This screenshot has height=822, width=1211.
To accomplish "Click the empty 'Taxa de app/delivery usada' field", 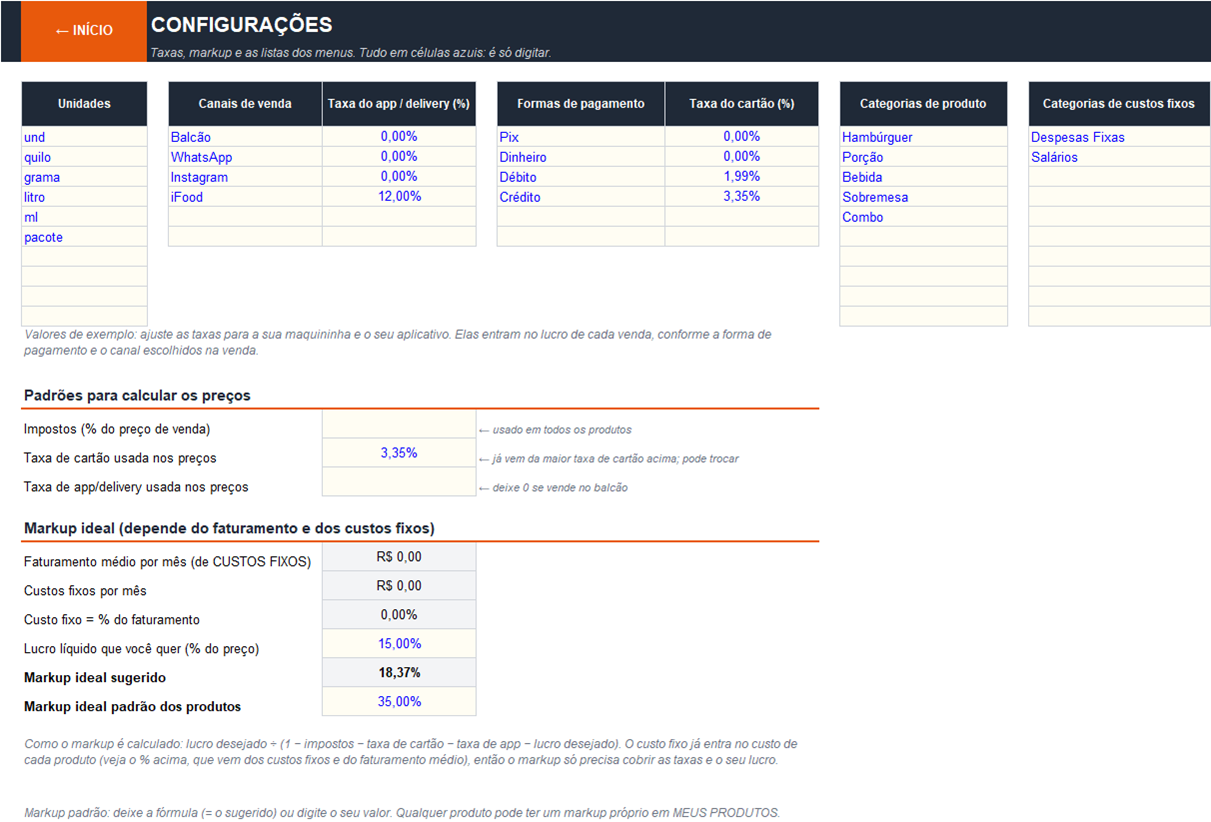I will tap(399, 482).
